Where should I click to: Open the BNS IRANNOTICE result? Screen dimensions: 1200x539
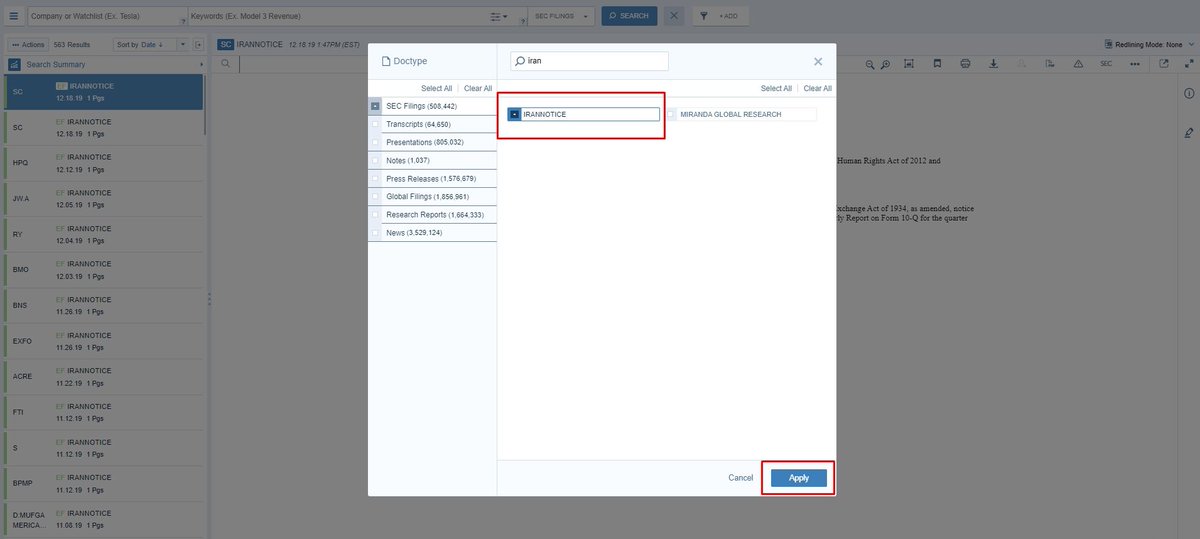click(x=104, y=306)
